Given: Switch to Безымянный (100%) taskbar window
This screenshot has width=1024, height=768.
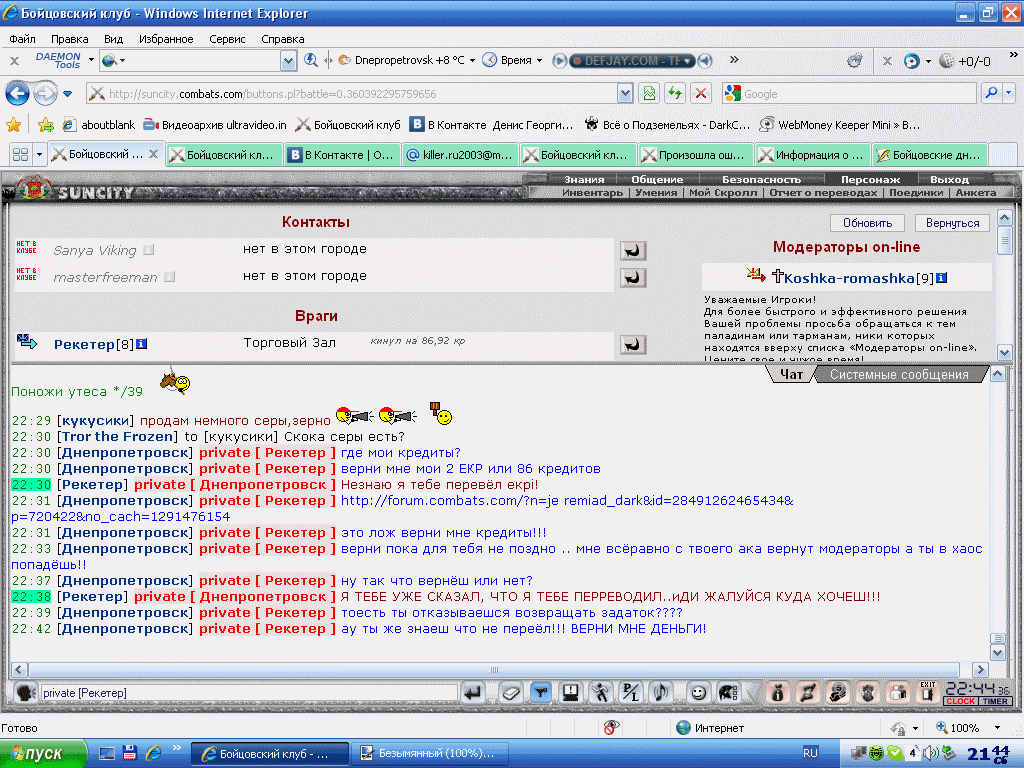Looking at the screenshot, I should [430, 754].
